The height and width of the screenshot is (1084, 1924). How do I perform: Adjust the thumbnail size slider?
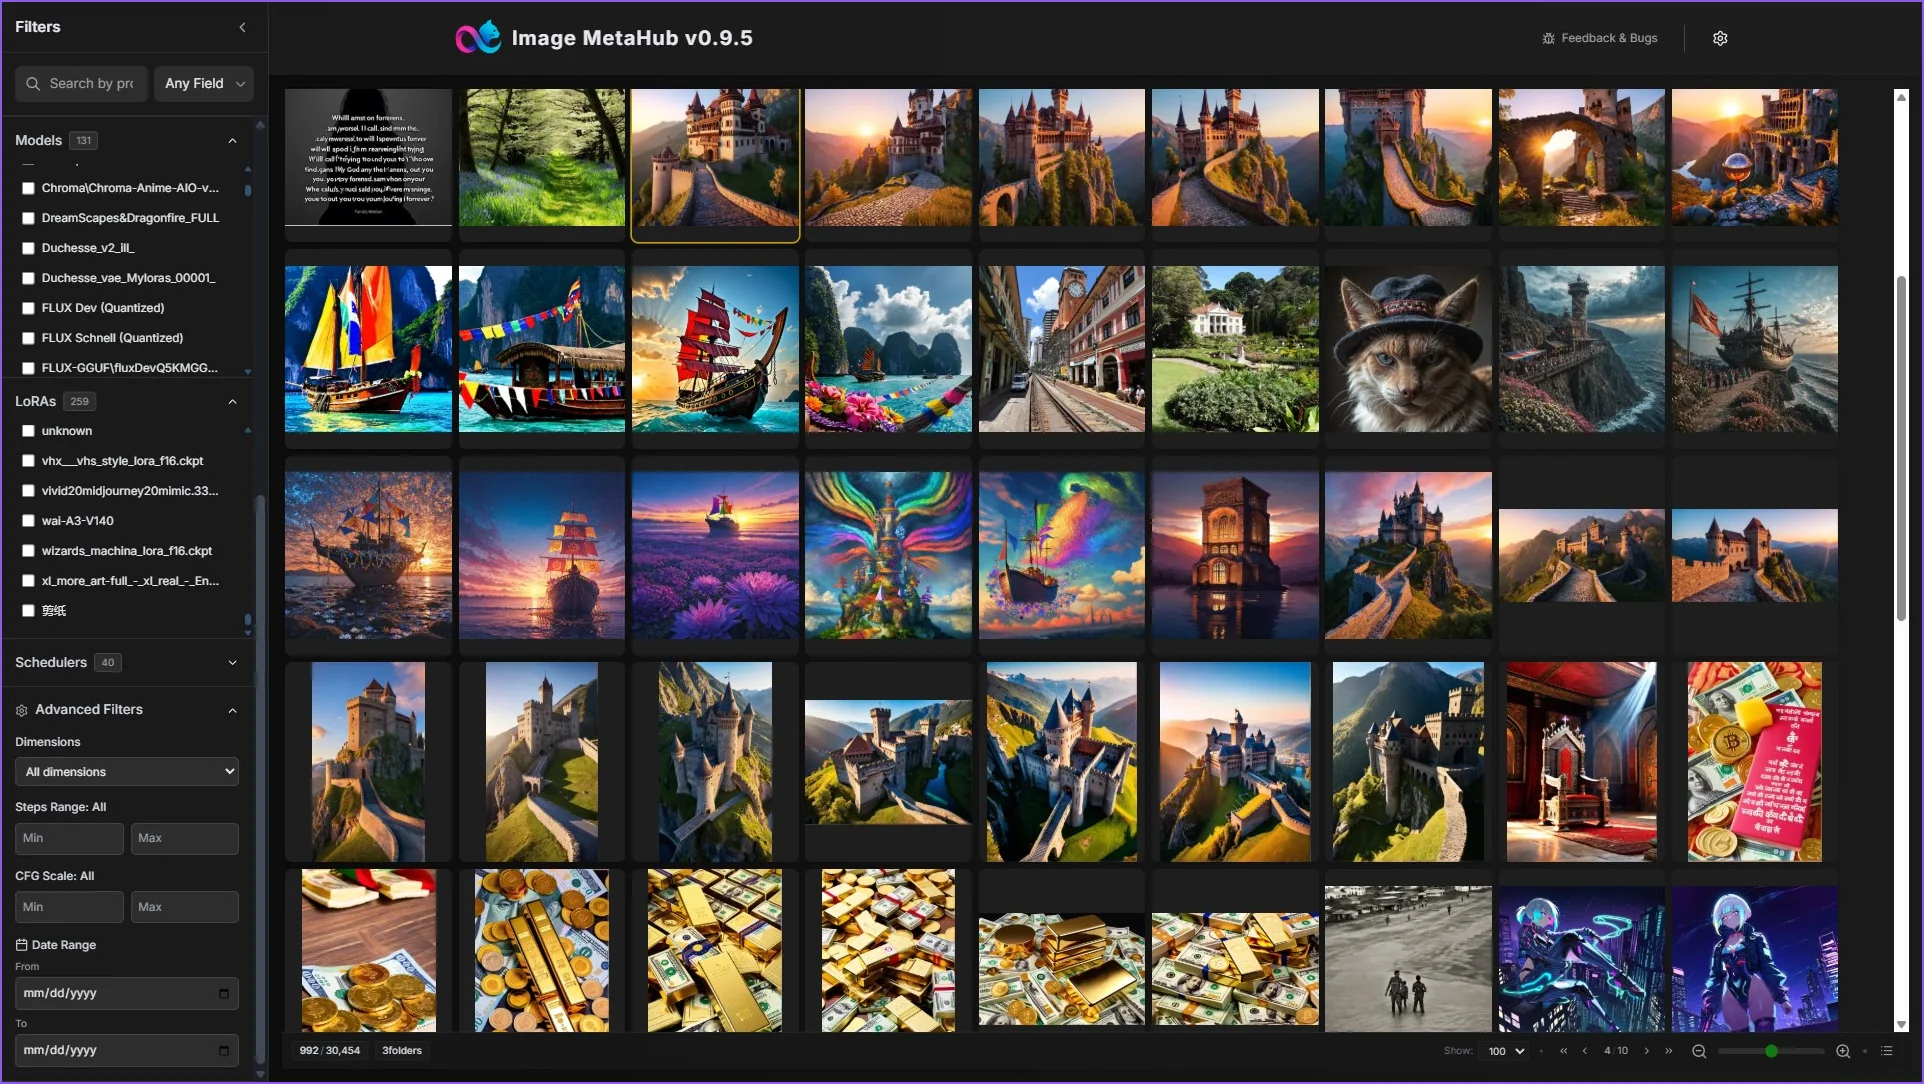click(1770, 1051)
